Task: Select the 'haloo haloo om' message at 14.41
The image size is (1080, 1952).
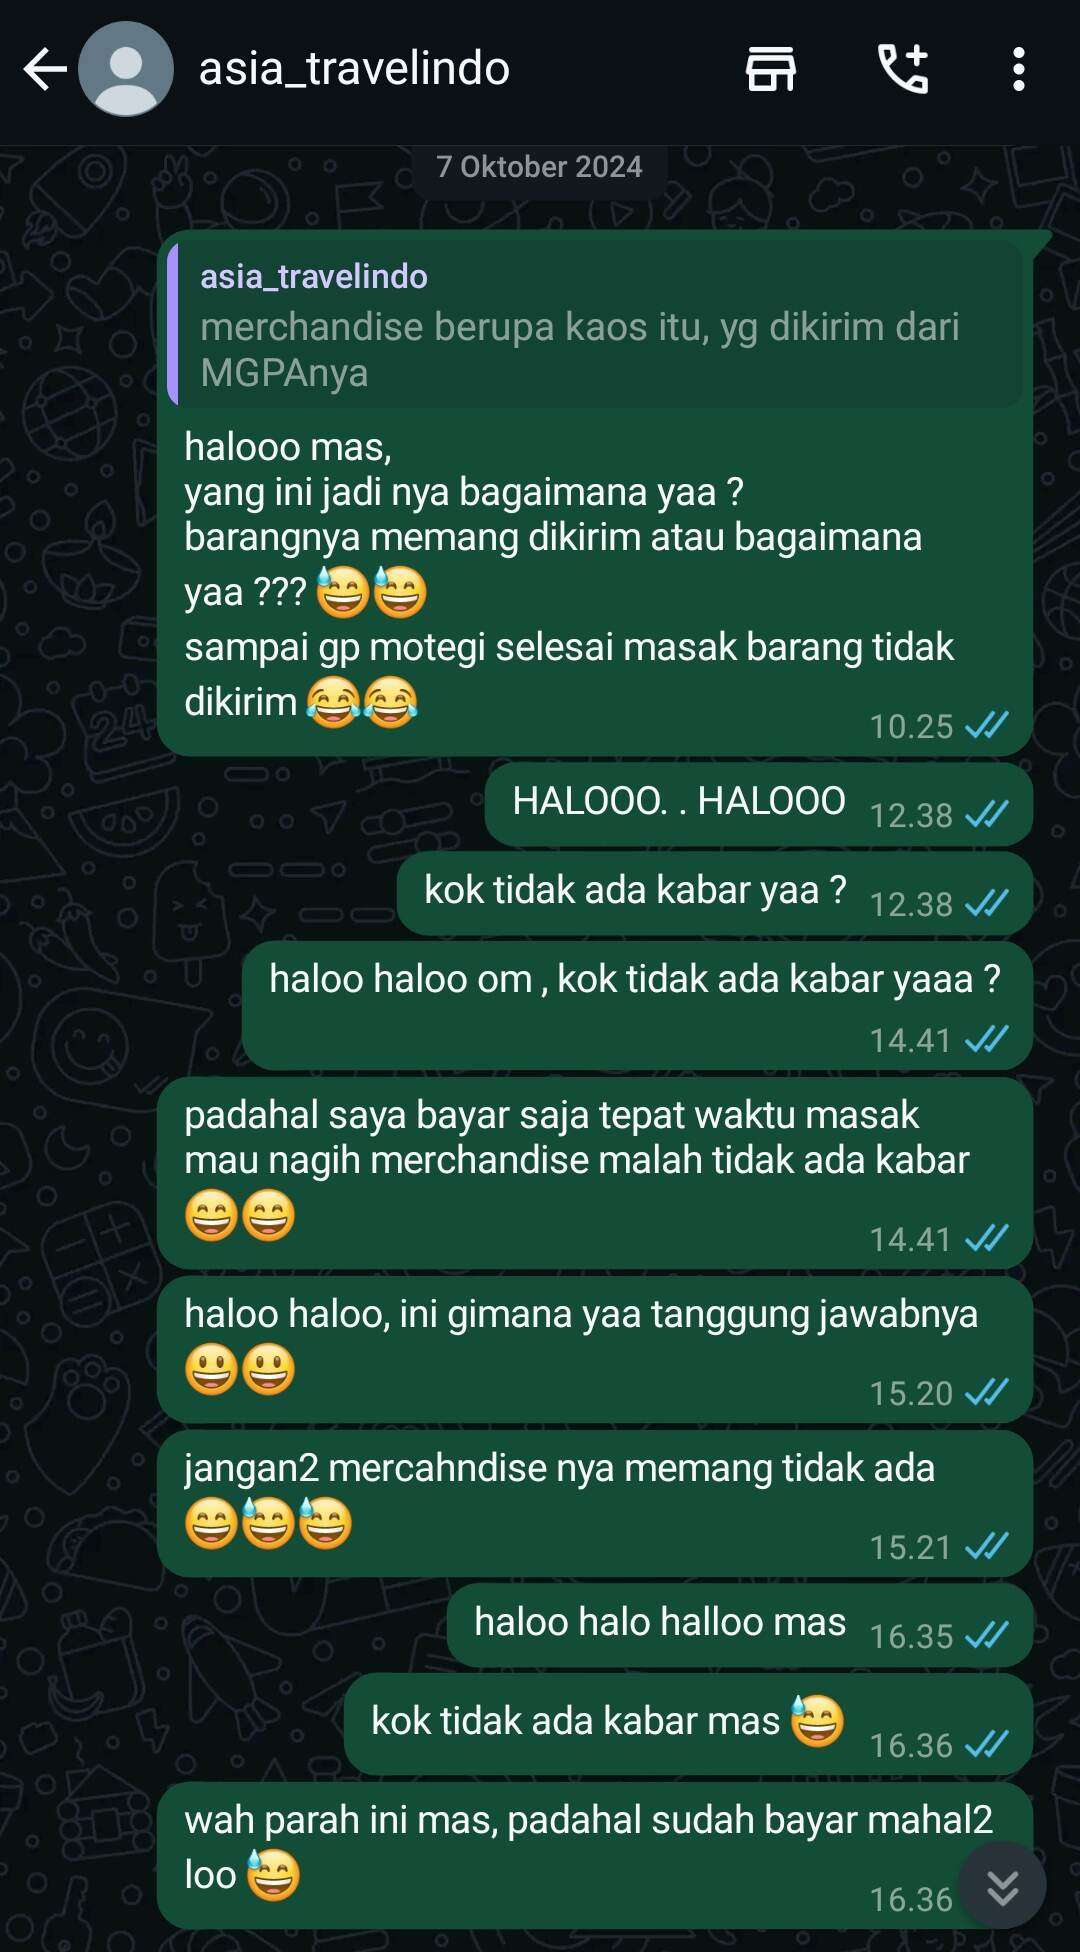Action: (636, 1005)
